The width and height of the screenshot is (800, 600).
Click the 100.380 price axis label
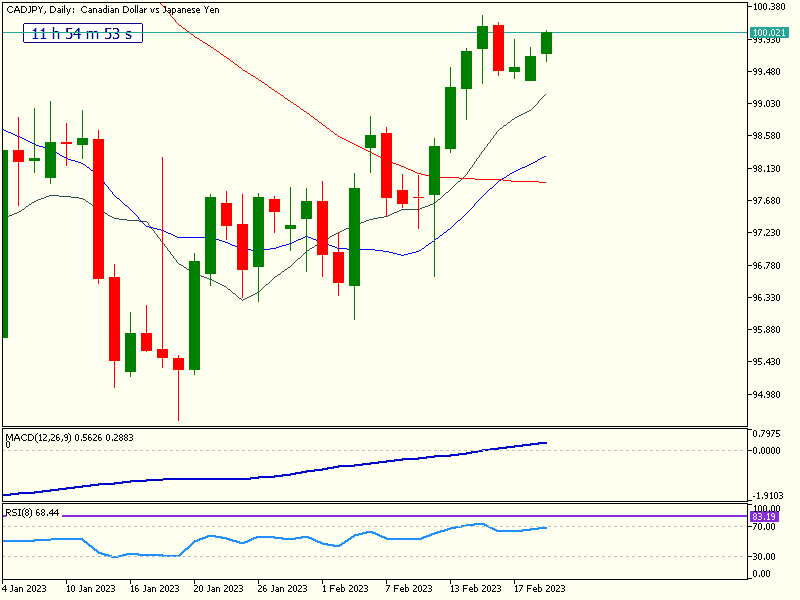(768, 7)
